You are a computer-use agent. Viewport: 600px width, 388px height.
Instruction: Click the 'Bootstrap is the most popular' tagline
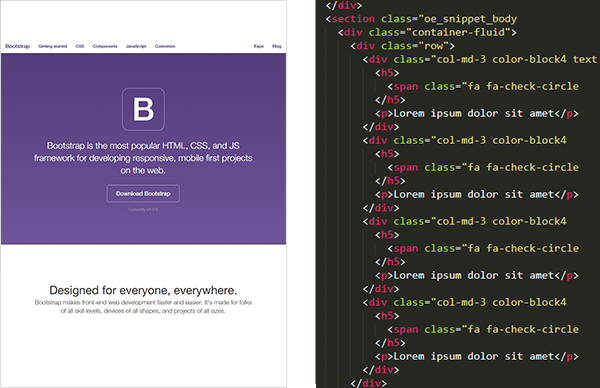(143, 158)
